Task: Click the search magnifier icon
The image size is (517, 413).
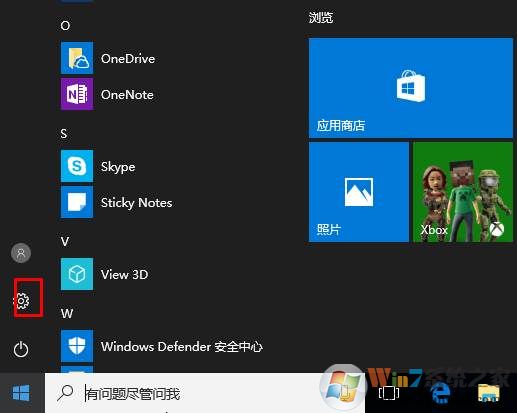Action: (65, 393)
